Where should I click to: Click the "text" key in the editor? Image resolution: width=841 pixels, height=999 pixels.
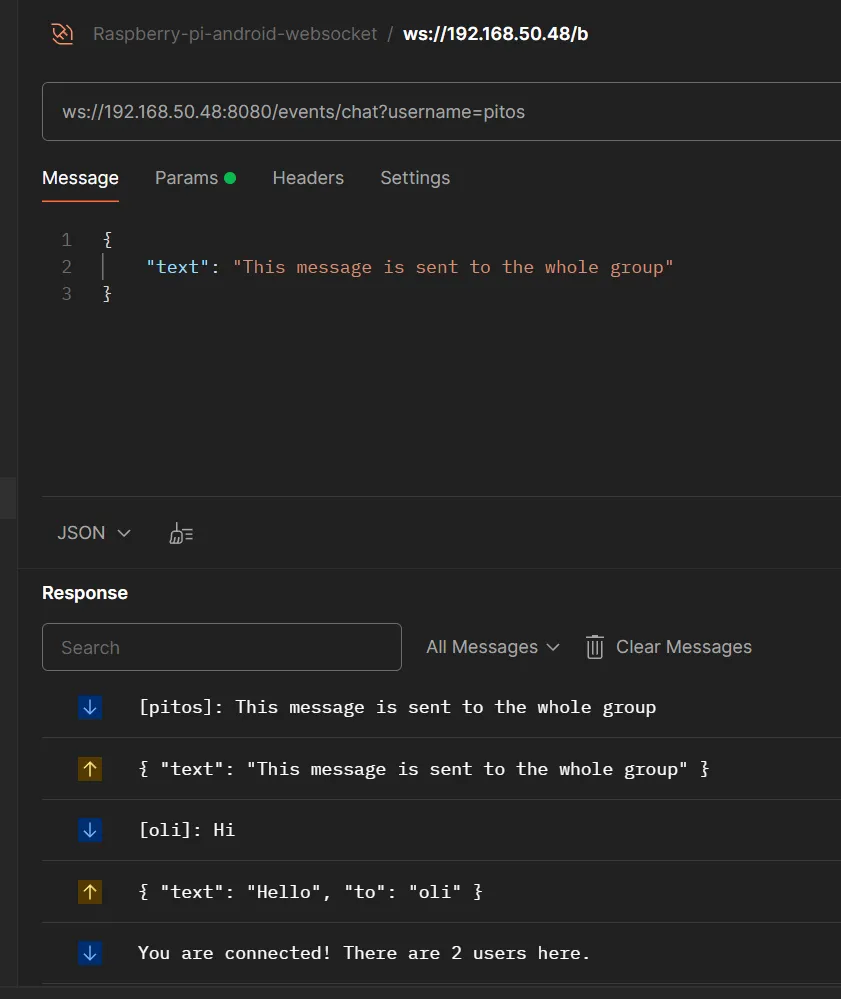(178, 267)
